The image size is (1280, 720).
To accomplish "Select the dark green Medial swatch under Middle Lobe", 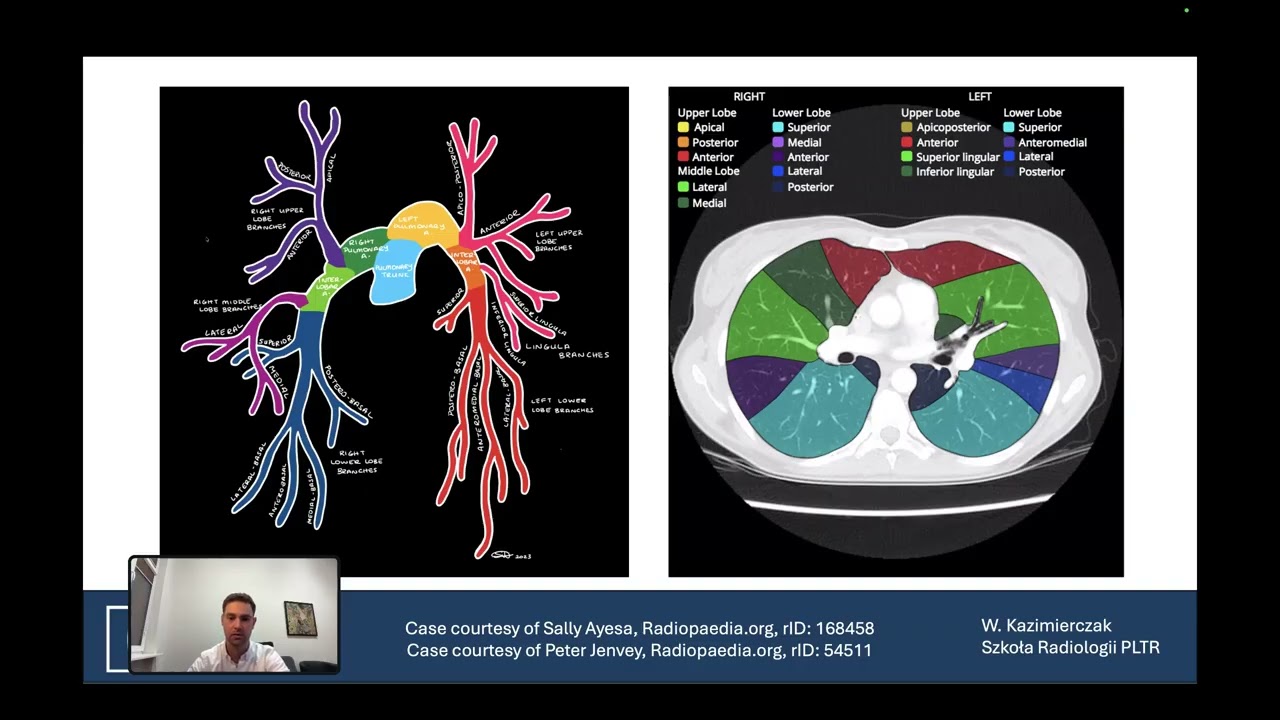I will point(684,203).
